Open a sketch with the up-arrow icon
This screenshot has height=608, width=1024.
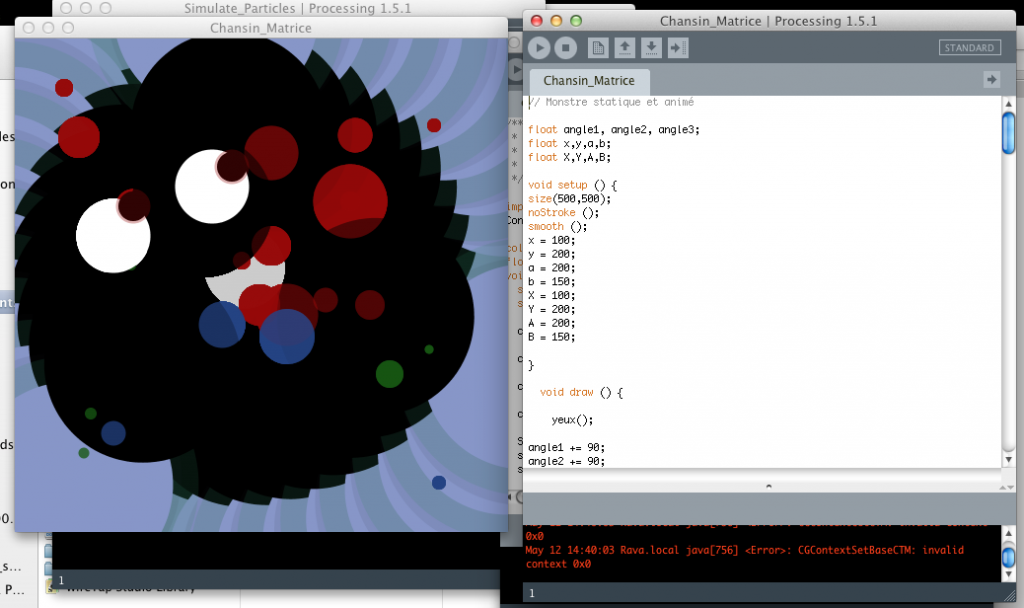(624, 48)
